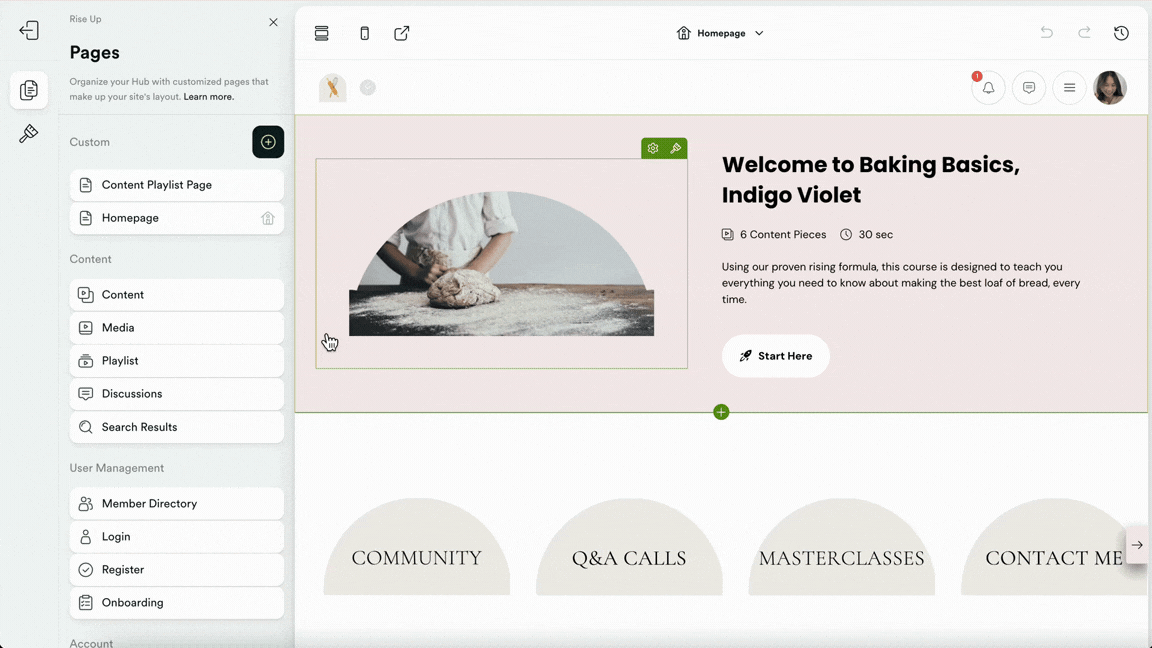This screenshot has width=1152, height=648.
Task: Open the welcome block settings gear
Action: click(652, 147)
